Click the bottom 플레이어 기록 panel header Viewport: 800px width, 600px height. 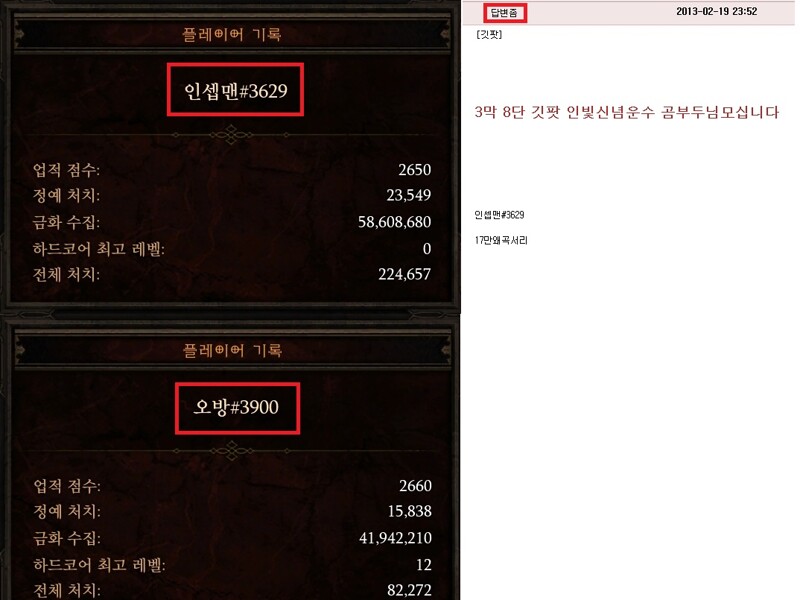pyautogui.click(x=232, y=351)
